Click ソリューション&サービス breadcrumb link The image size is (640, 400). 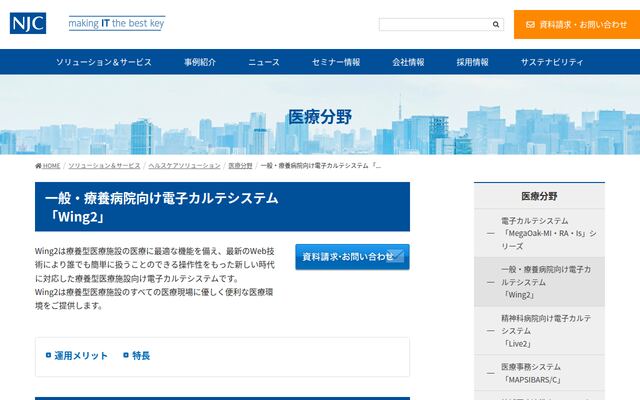click(x=104, y=166)
